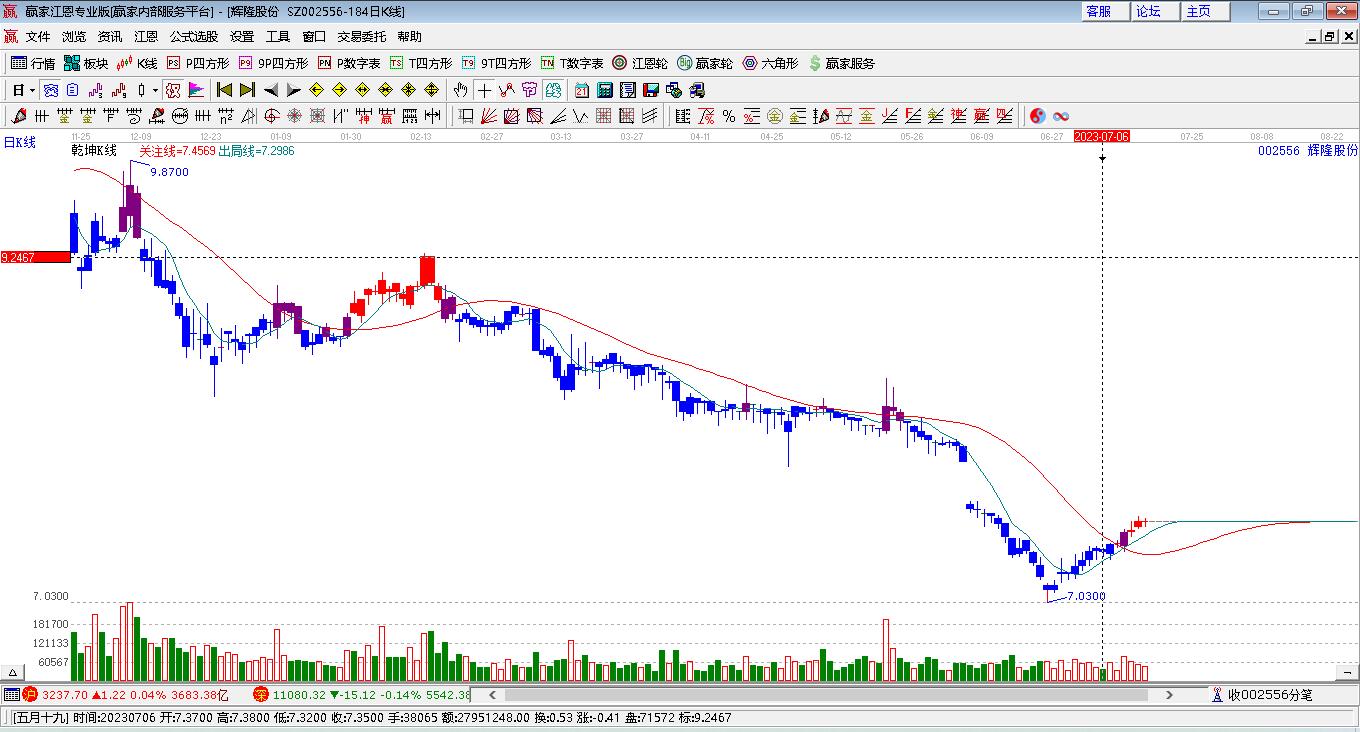Click the horizontal scrollbar right arrow
This screenshot has width=1360, height=732.
(x=1170, y=695)
